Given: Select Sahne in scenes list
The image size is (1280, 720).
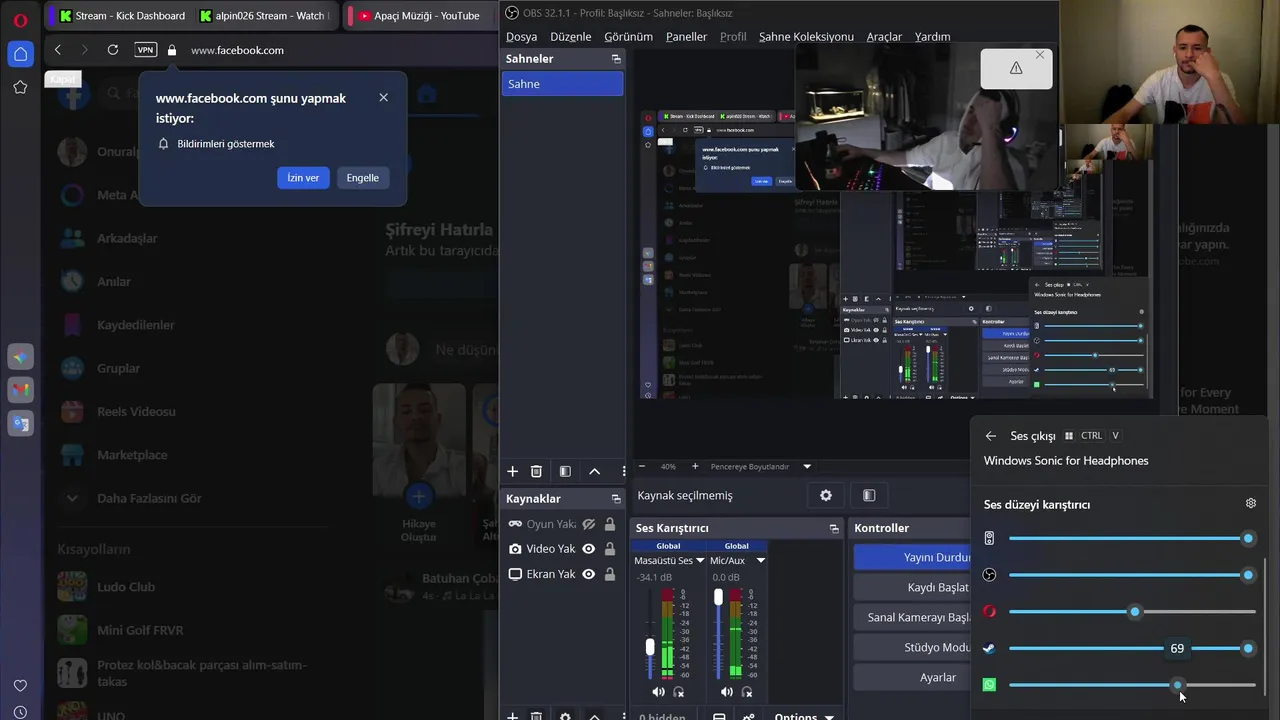Looking at the screenshot, I should [562, 84].
